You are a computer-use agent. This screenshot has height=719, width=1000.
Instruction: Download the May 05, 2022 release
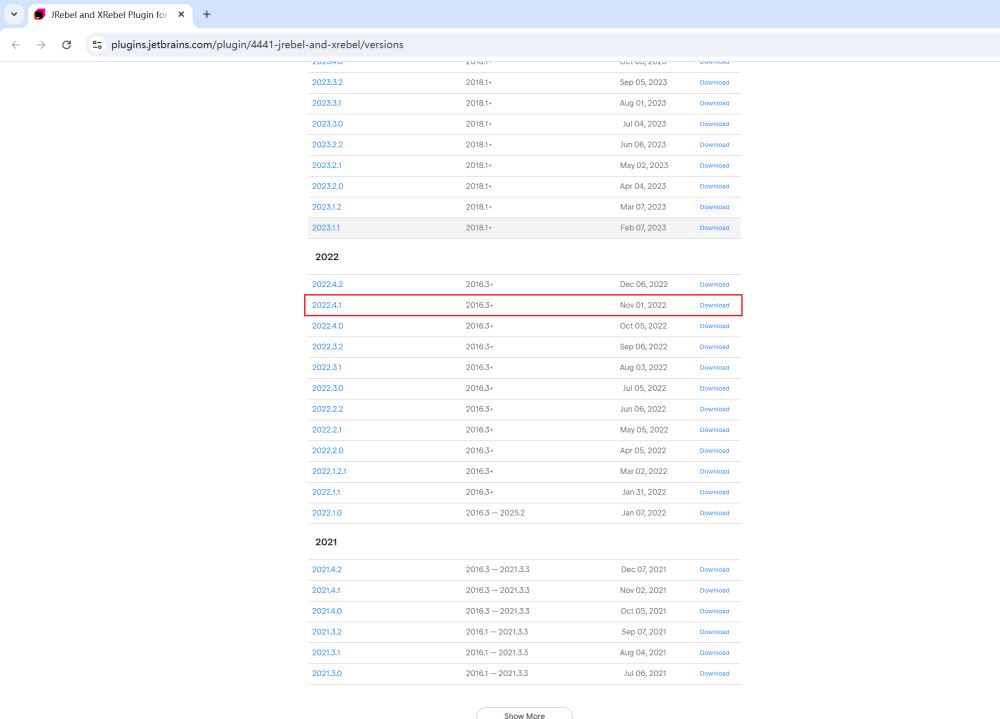(714, 430)
